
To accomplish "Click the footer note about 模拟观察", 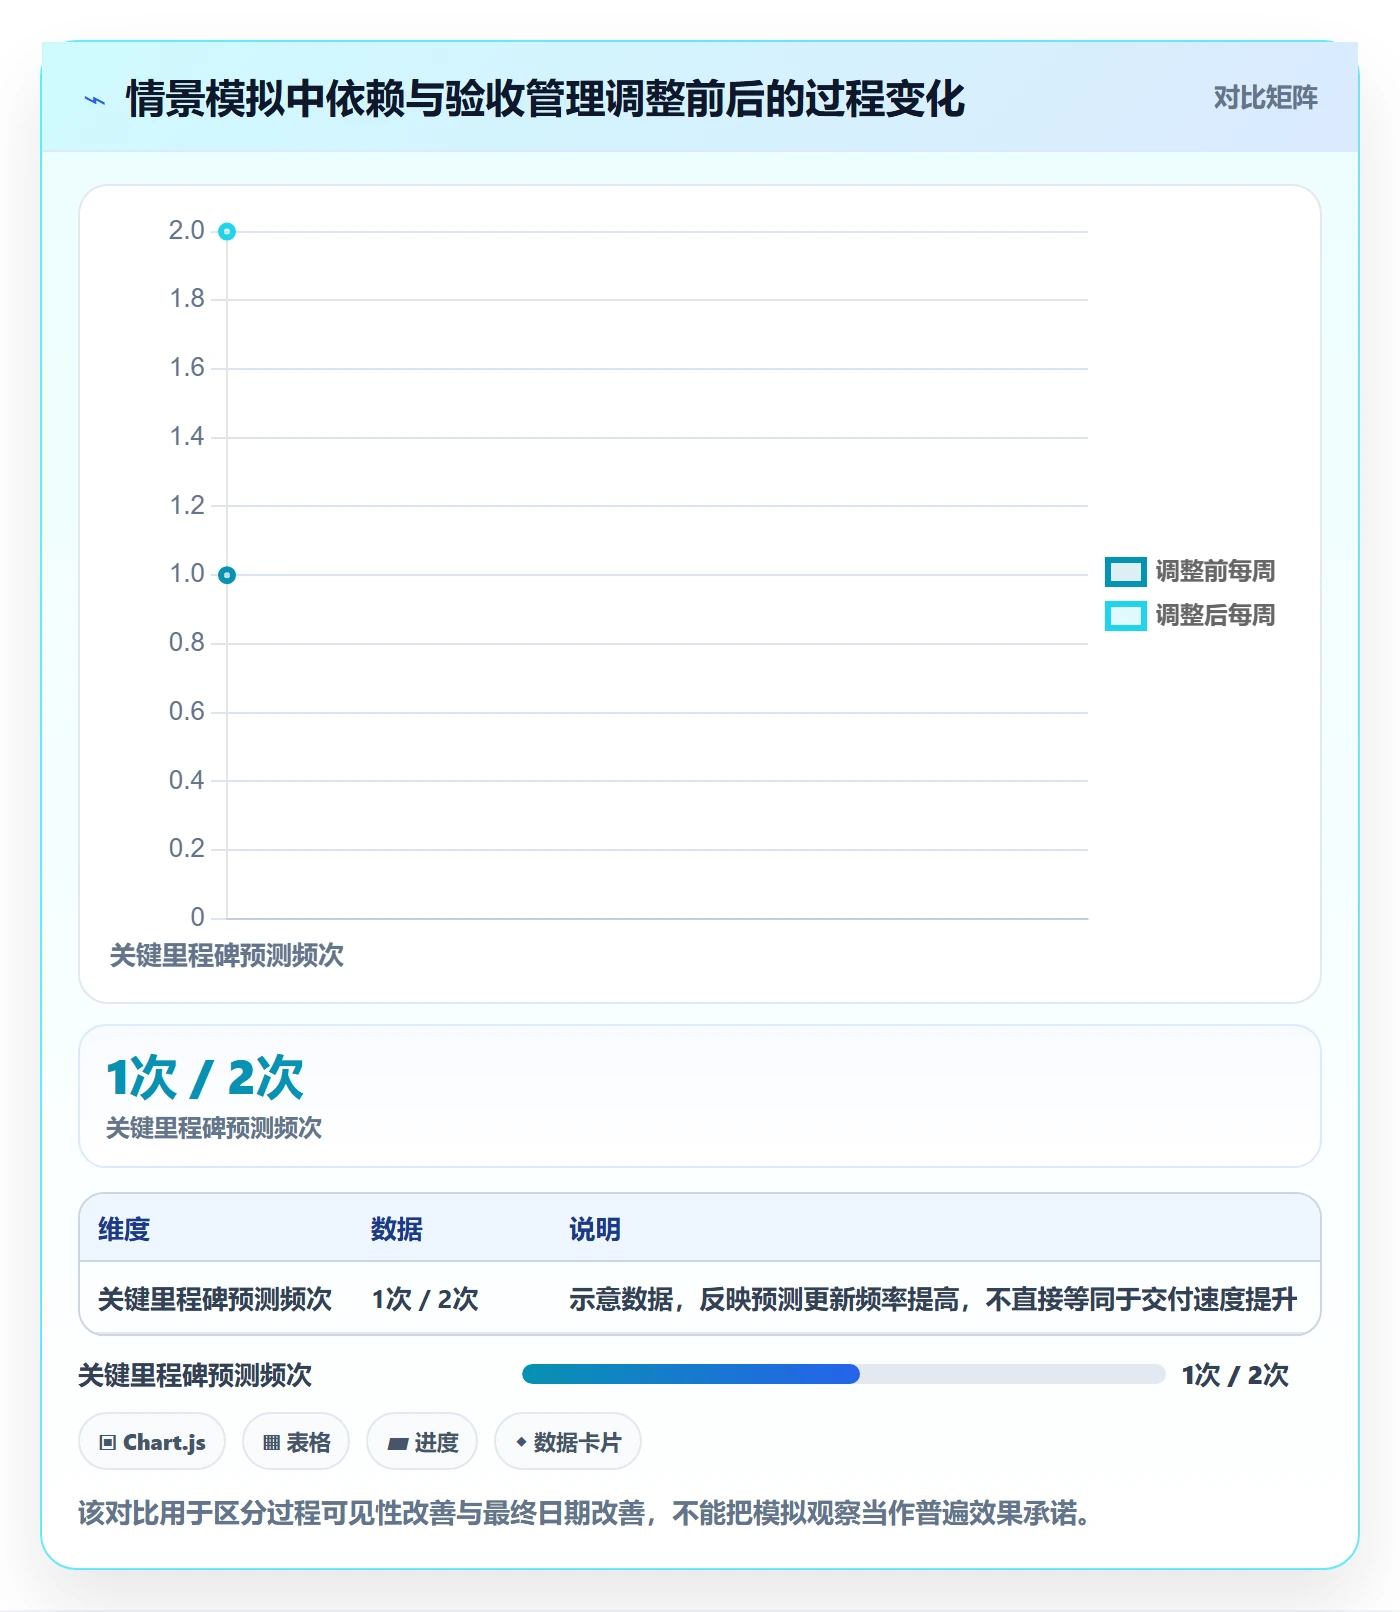I will click(x=584, y=1513).
